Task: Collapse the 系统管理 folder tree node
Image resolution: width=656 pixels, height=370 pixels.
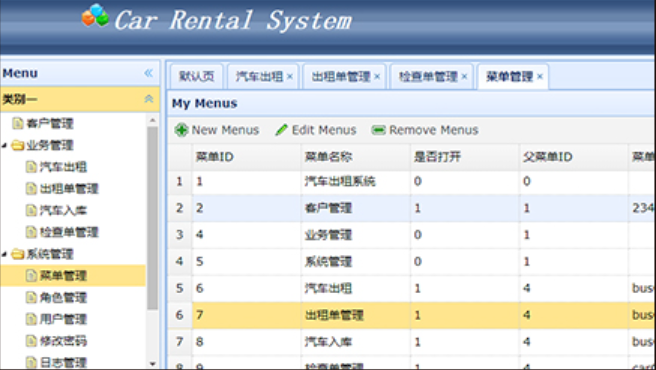Action: [4, 254]
